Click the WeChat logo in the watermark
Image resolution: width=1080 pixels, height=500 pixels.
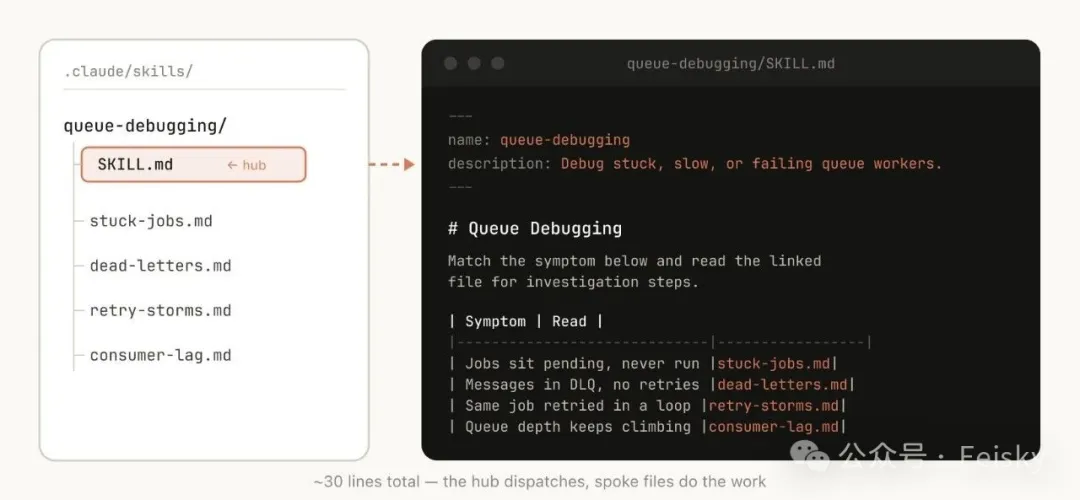(816, 457)
